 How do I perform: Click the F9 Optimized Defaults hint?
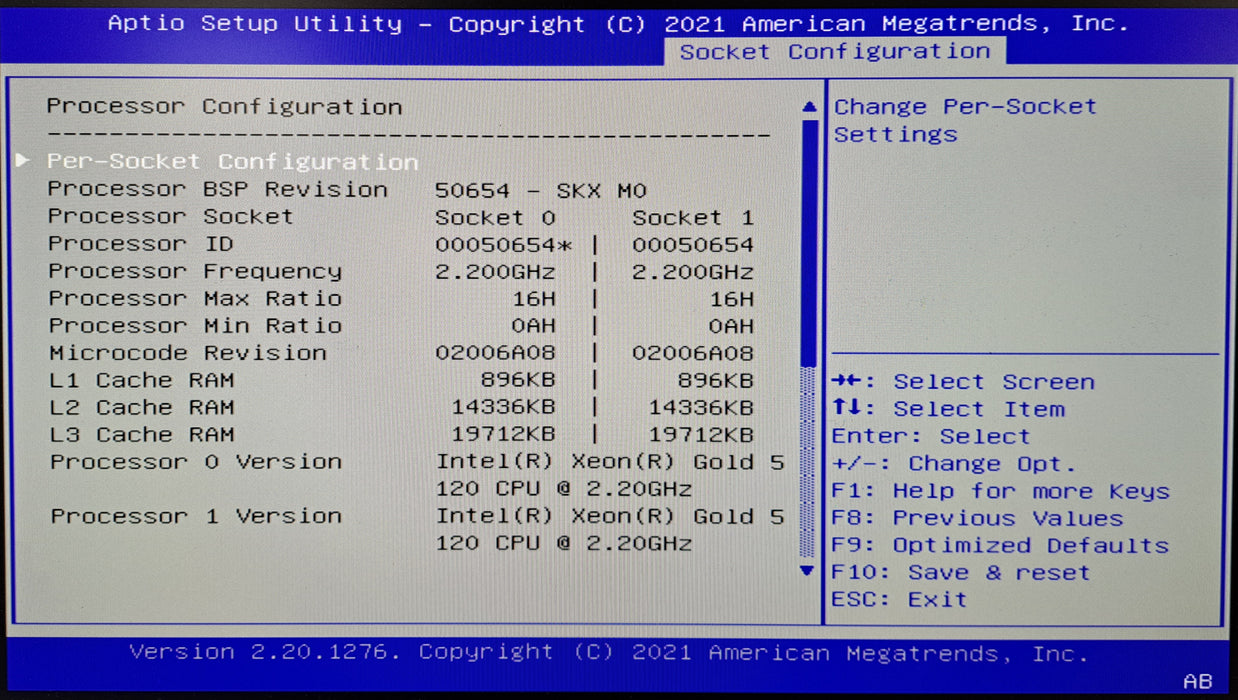click(1000, 545)
